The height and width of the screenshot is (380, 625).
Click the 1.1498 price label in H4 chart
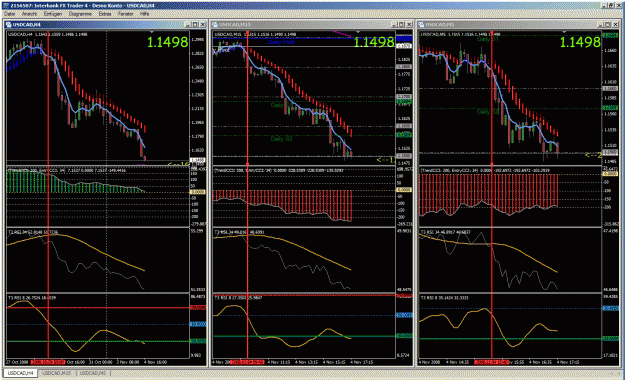tap(167, 42)
